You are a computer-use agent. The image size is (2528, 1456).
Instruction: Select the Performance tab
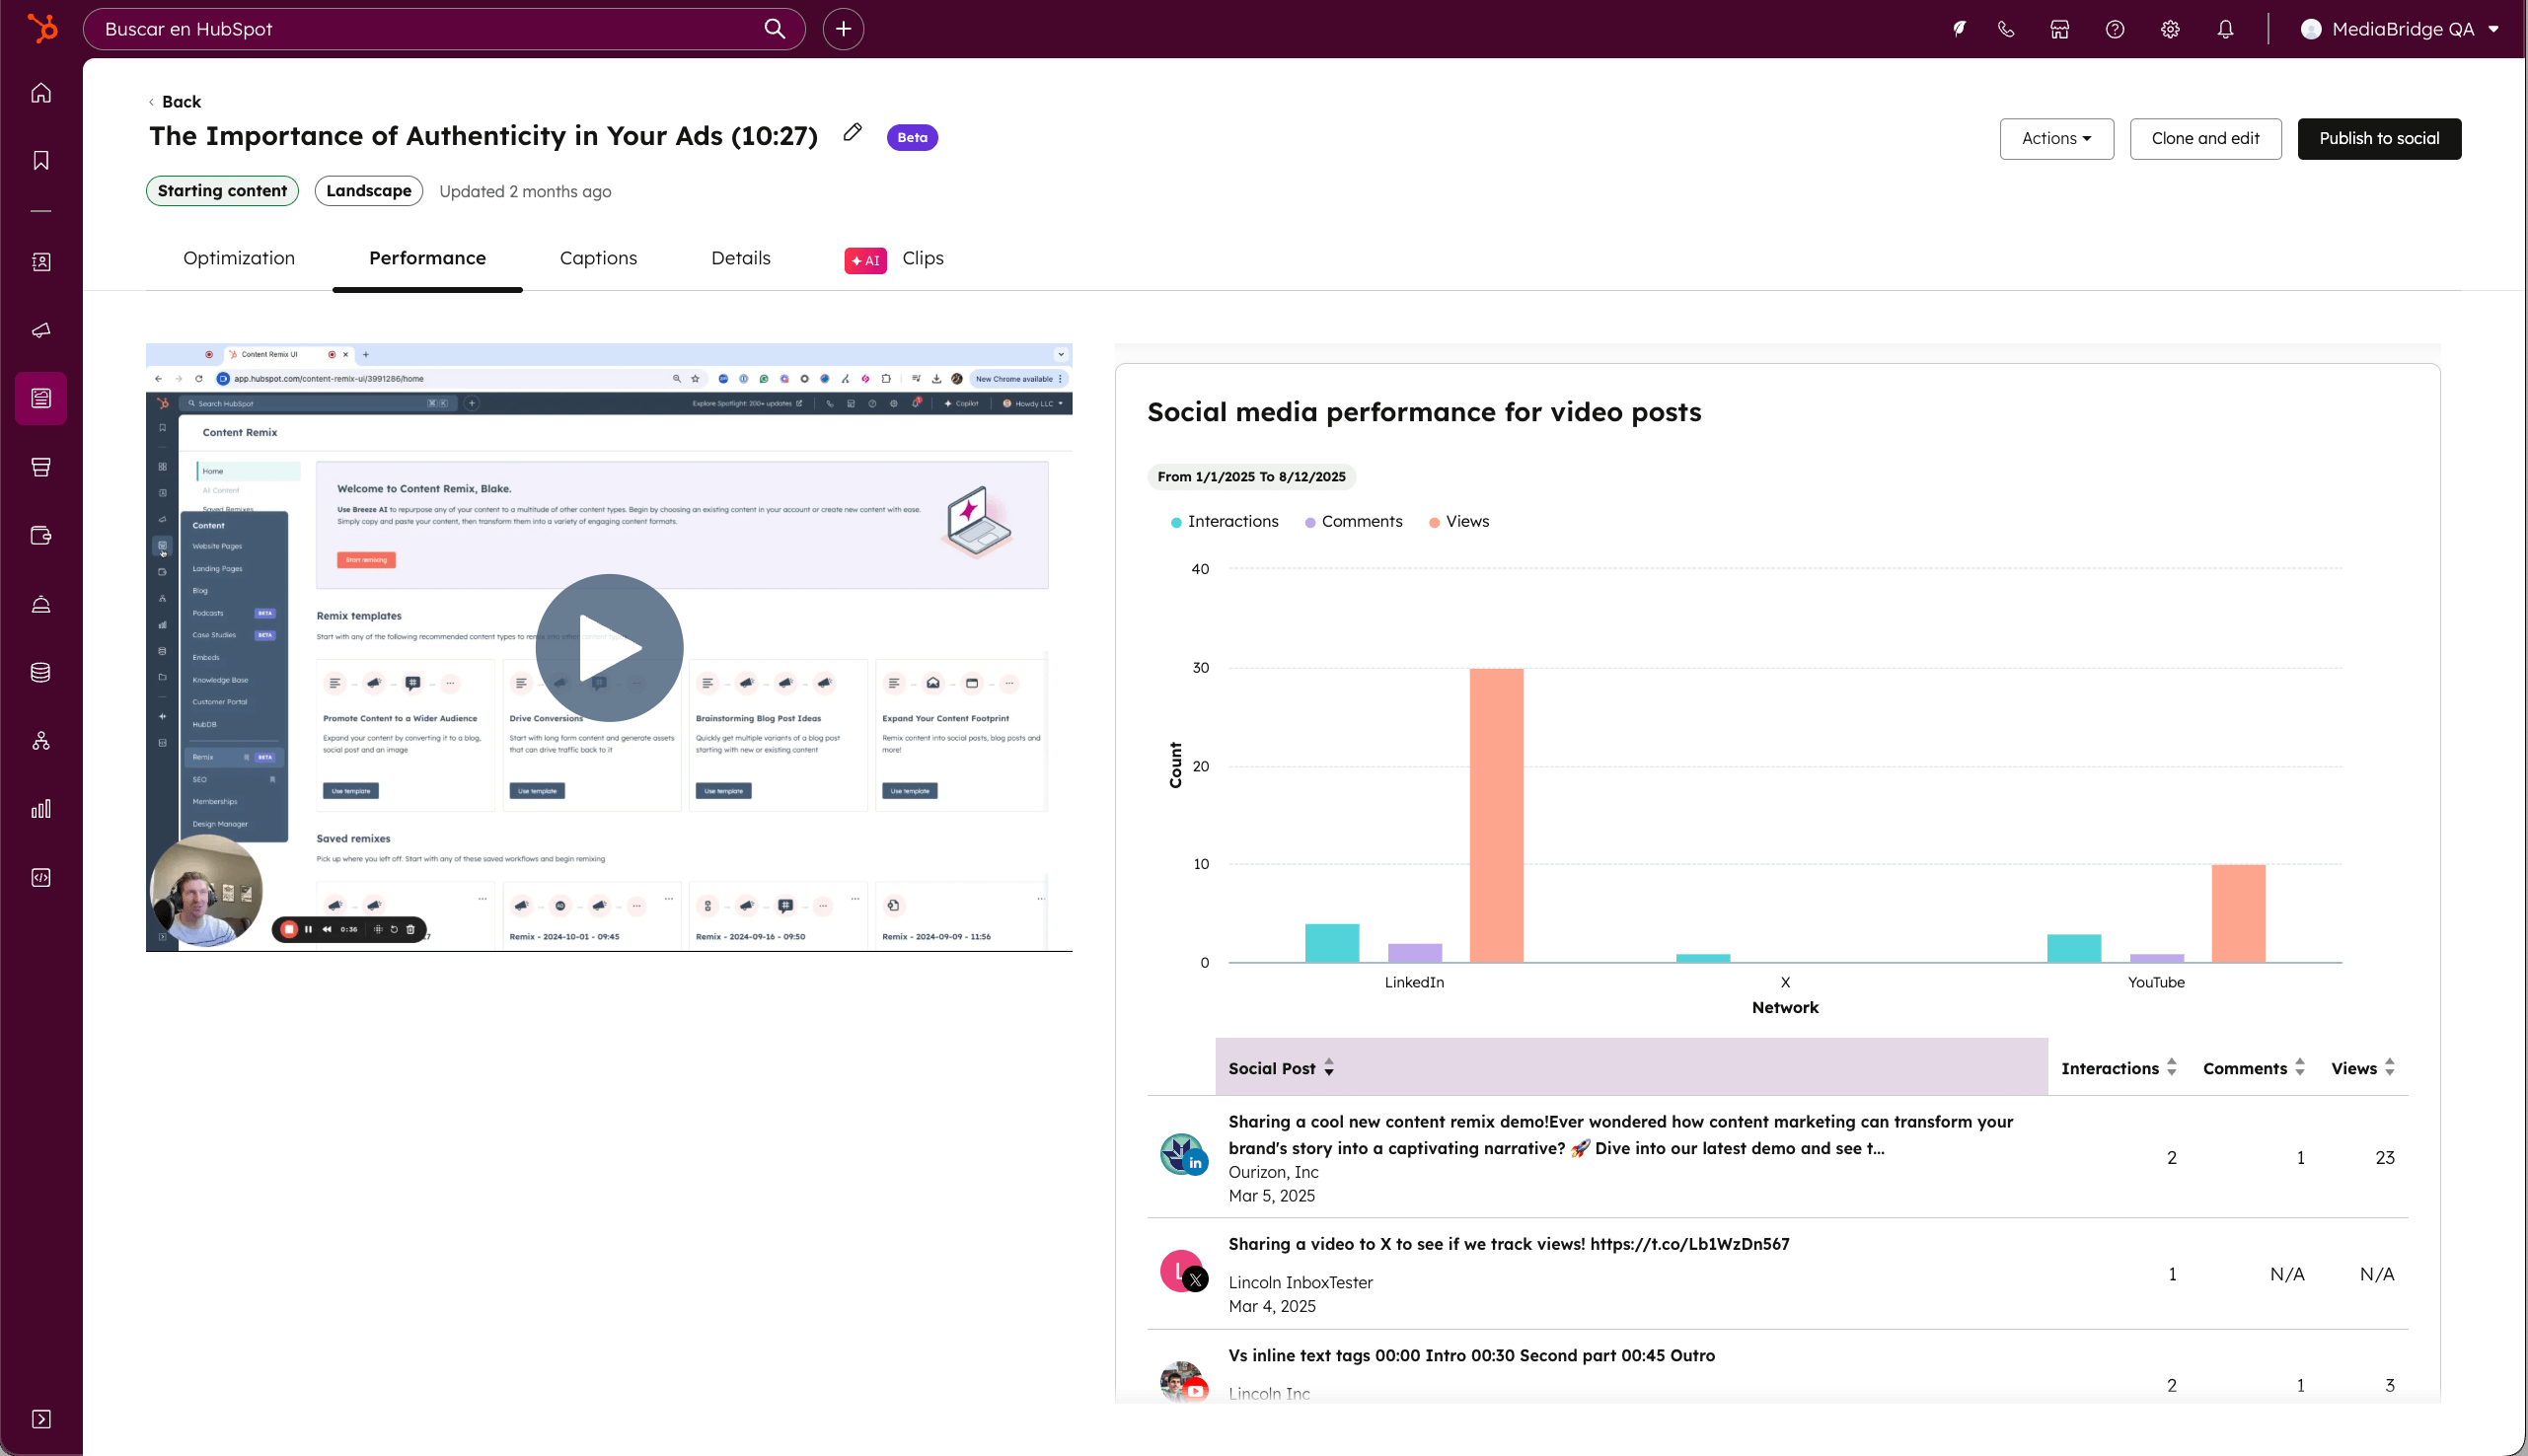(x=427, y=258)
